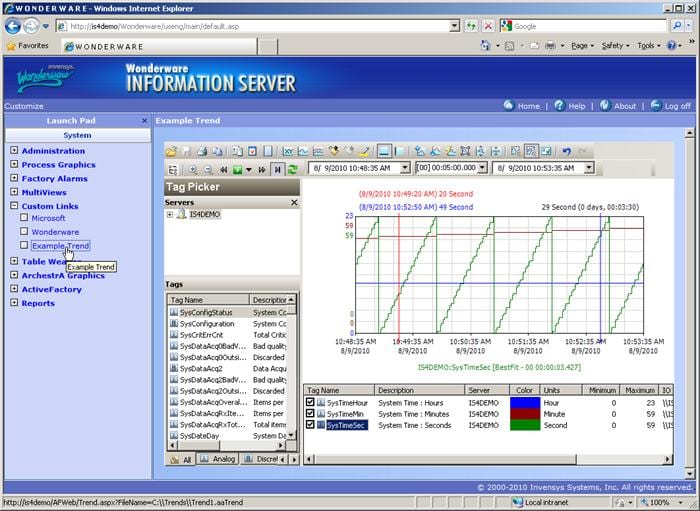Image resolution: width=700 pixels, height=511 pixels.
Task: Click the Google search magnifier button
Action: [x=677, y=26]
